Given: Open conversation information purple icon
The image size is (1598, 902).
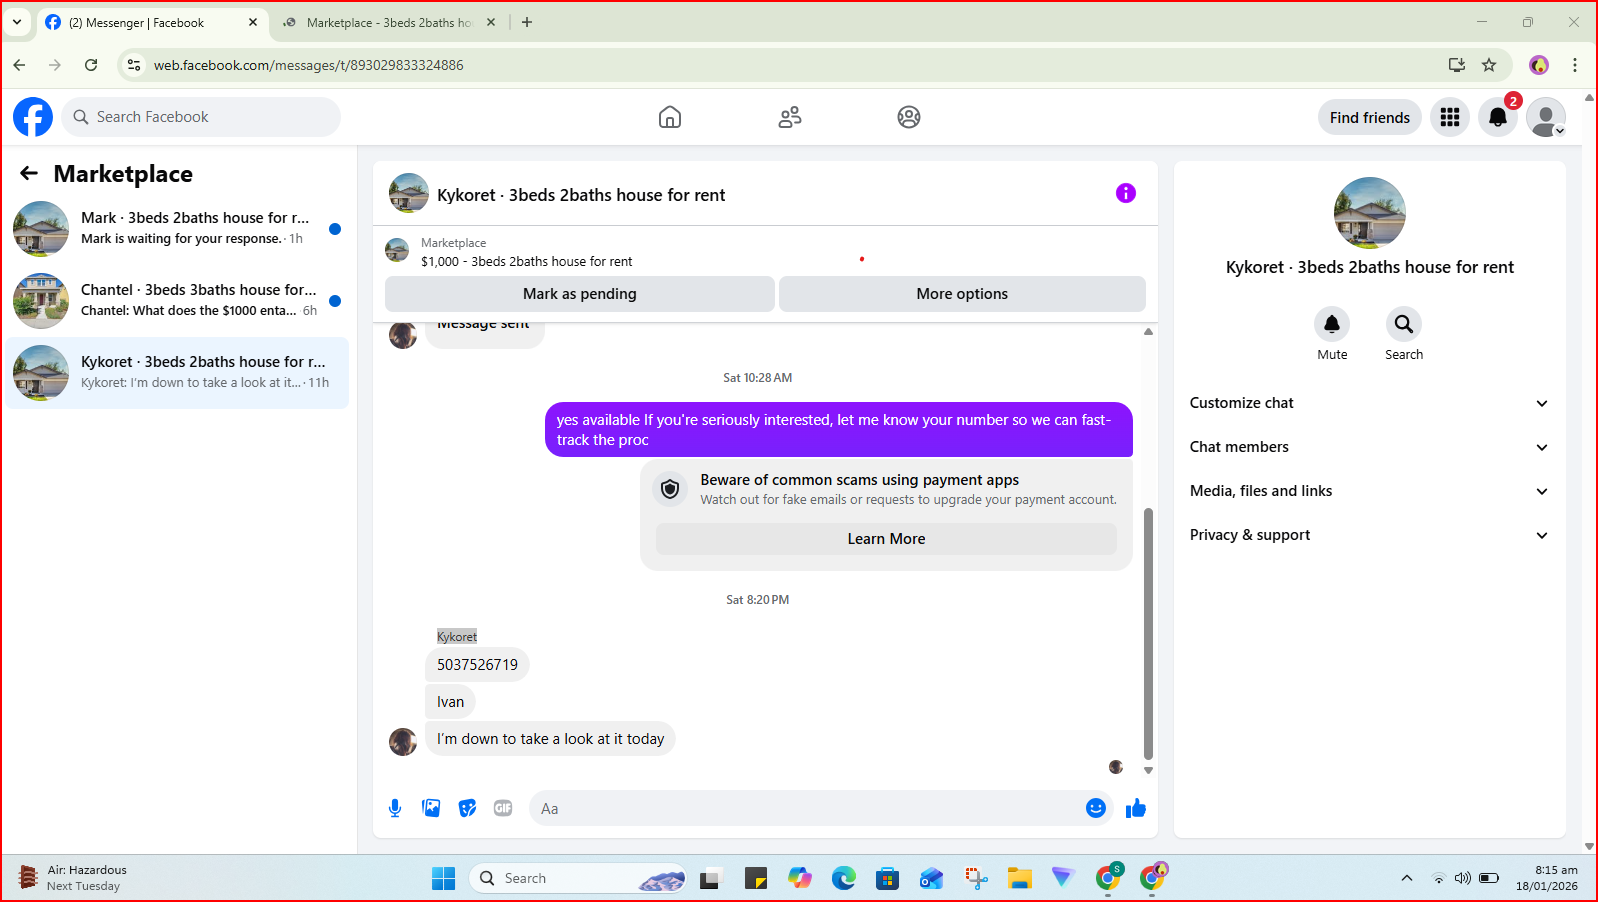Looking at the screenshot, I should pyautogui.click(x=1126, y=193).
